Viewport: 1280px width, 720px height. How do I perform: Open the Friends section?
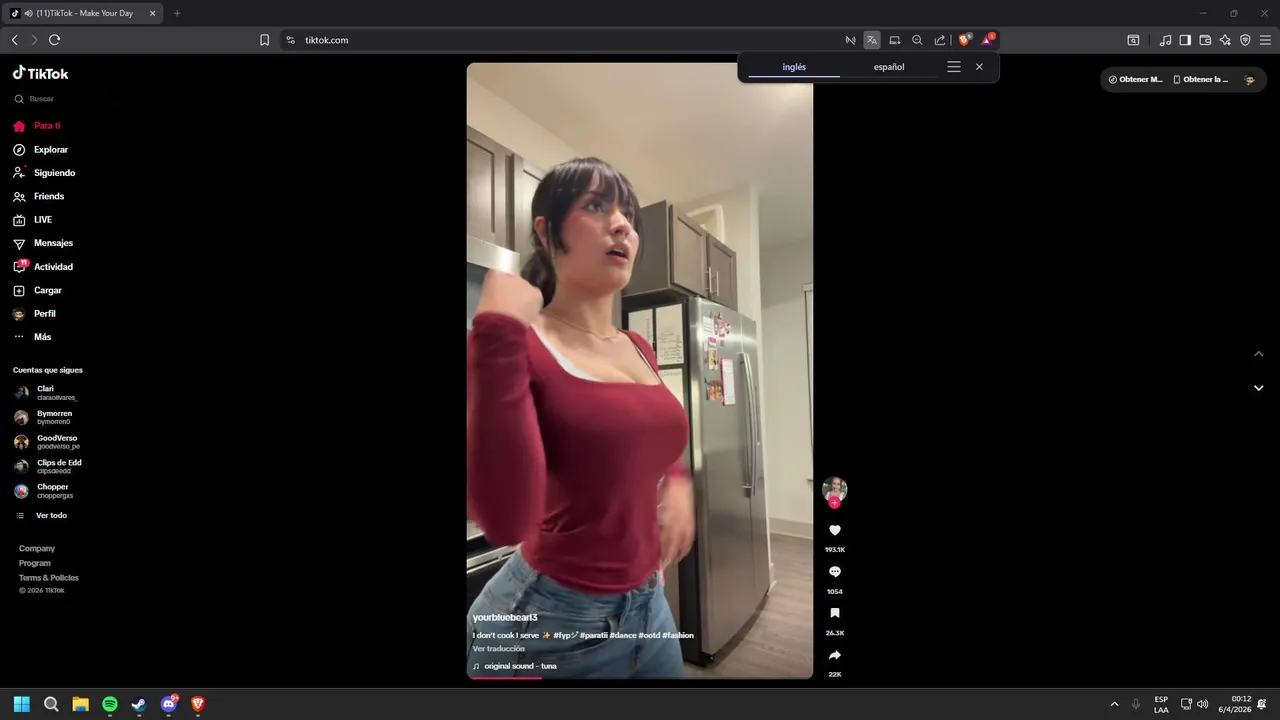(x=39, y=196)
